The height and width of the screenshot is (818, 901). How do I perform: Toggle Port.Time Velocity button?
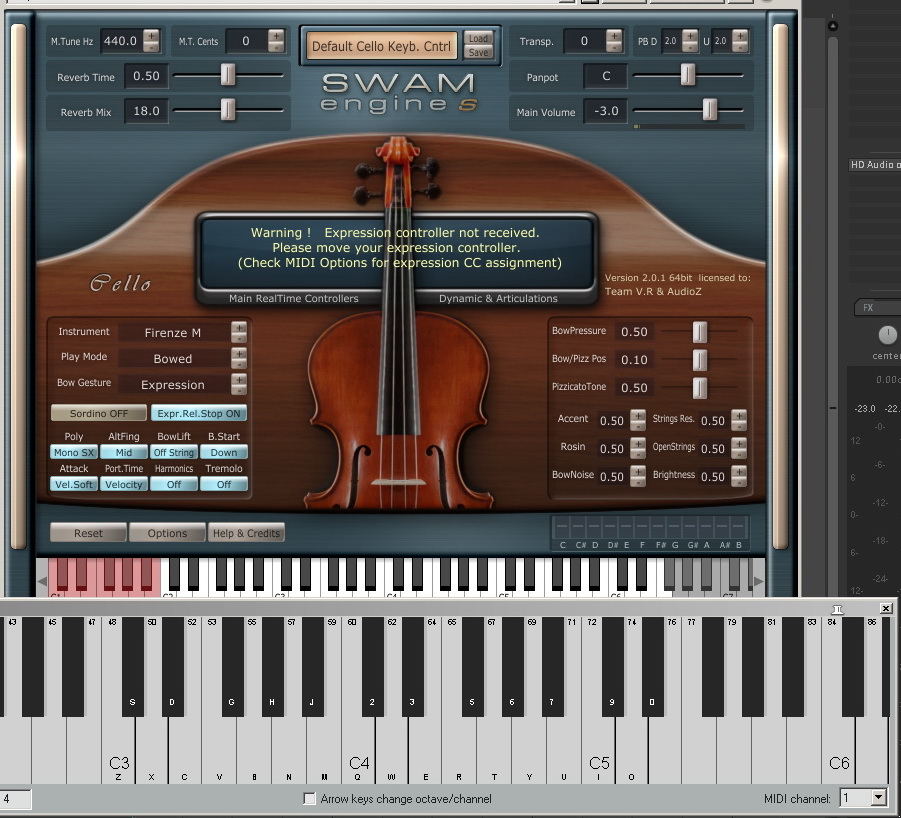[124, 484]
